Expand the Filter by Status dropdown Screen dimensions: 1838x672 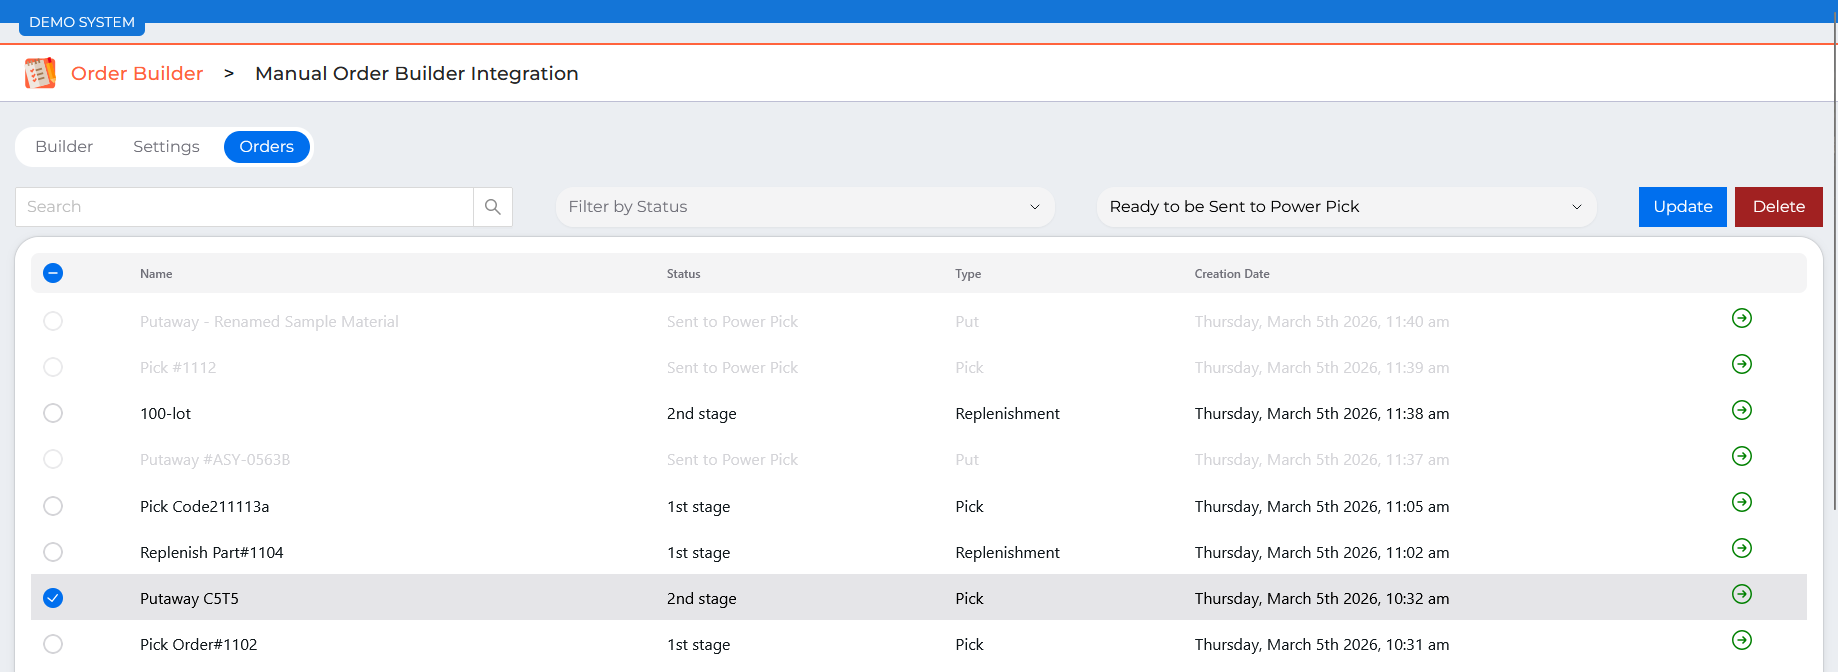coord(804,207)
